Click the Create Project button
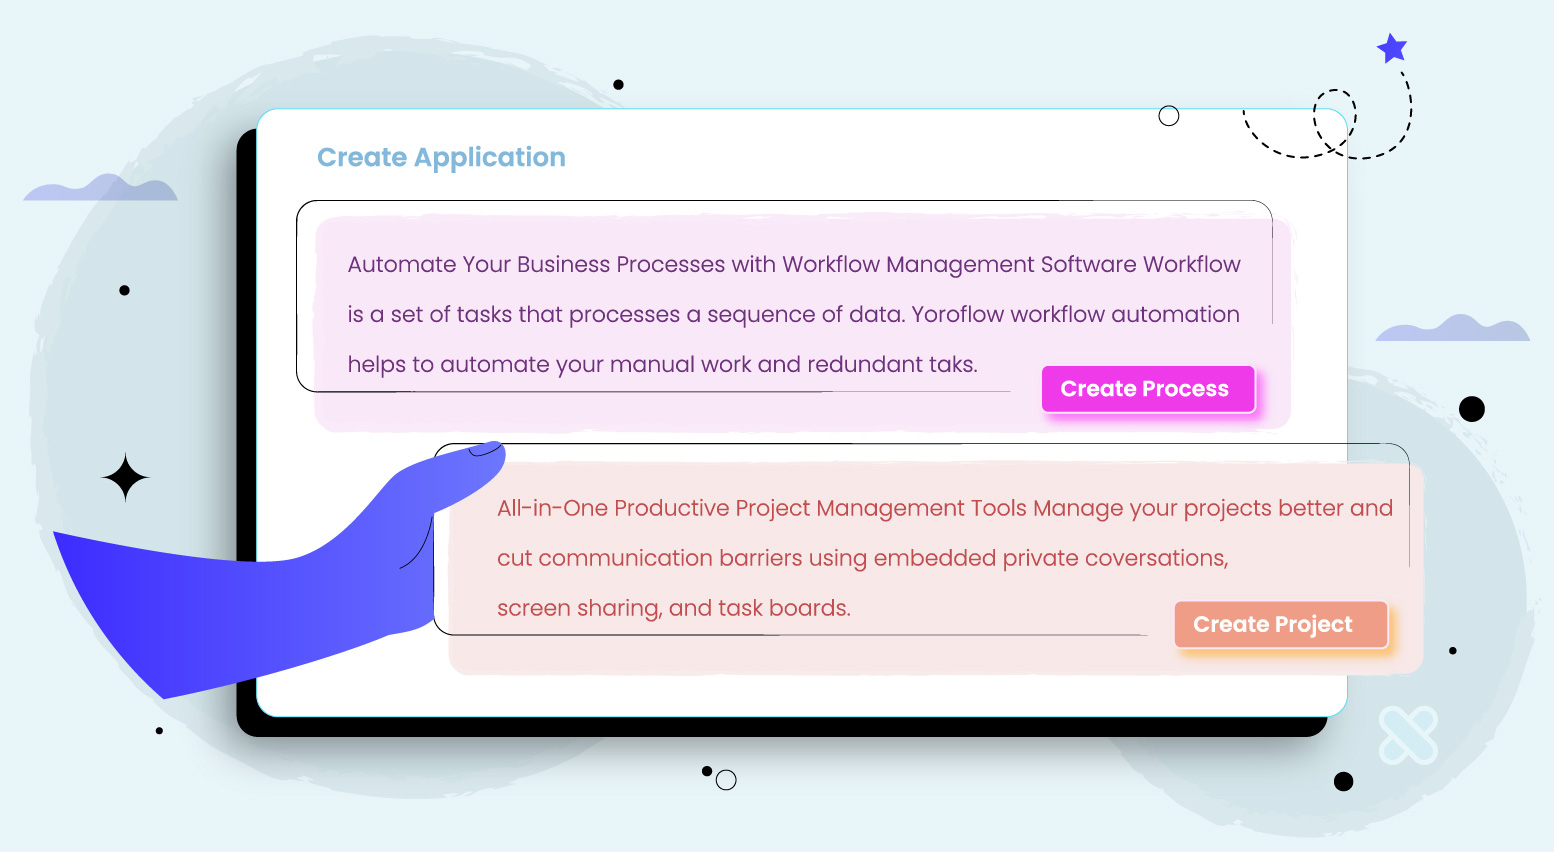This screenshot has width=1554, height=852. 1280,624
